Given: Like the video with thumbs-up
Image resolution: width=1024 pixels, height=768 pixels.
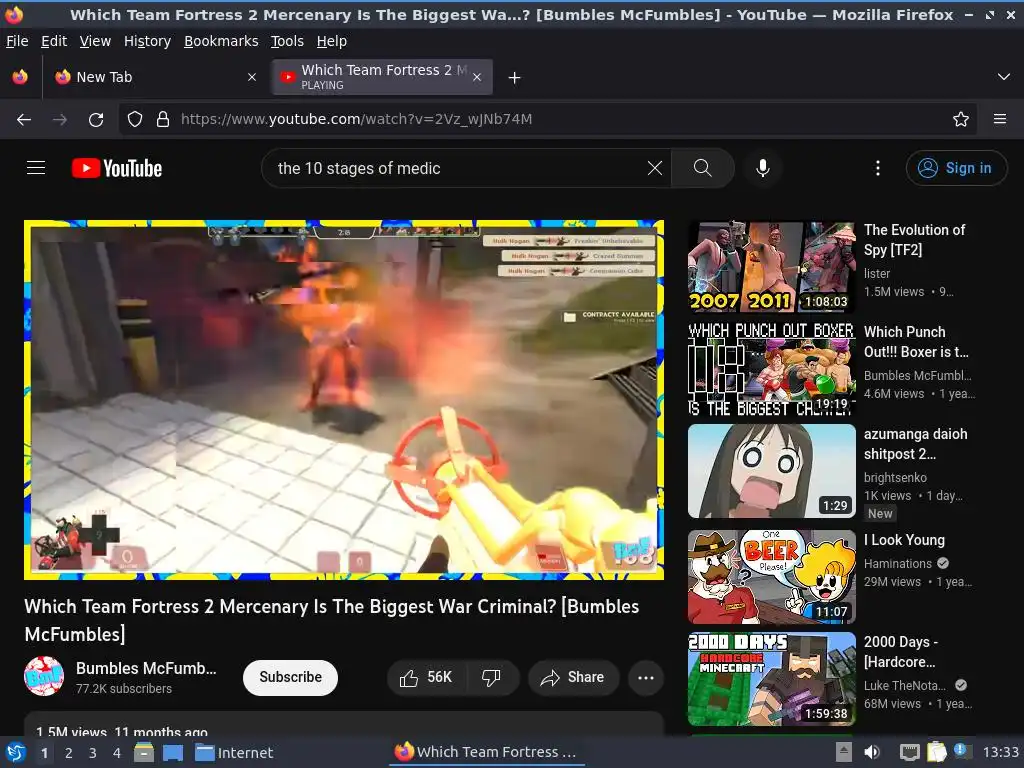Looking at the screenshot, I should click(426, 678).
